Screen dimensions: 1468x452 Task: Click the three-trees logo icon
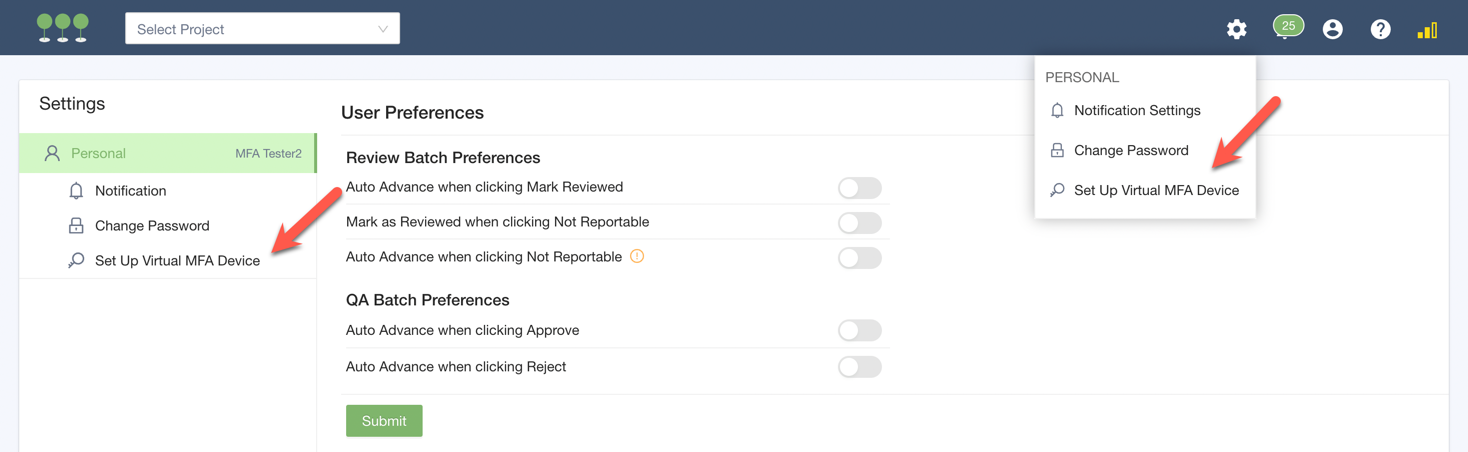click(62, 28)
